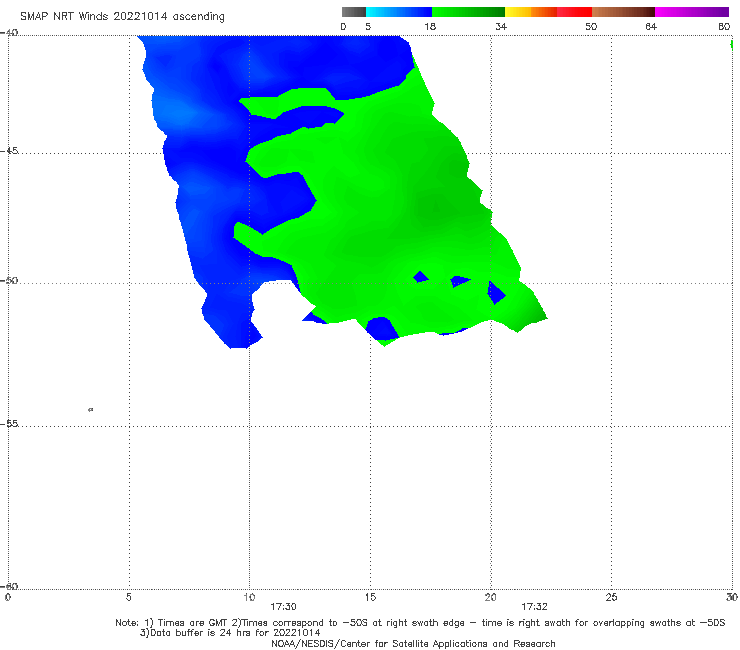Click the longitude axis label '20'
This screenshot has height=650, width=740.
[491, 597]
